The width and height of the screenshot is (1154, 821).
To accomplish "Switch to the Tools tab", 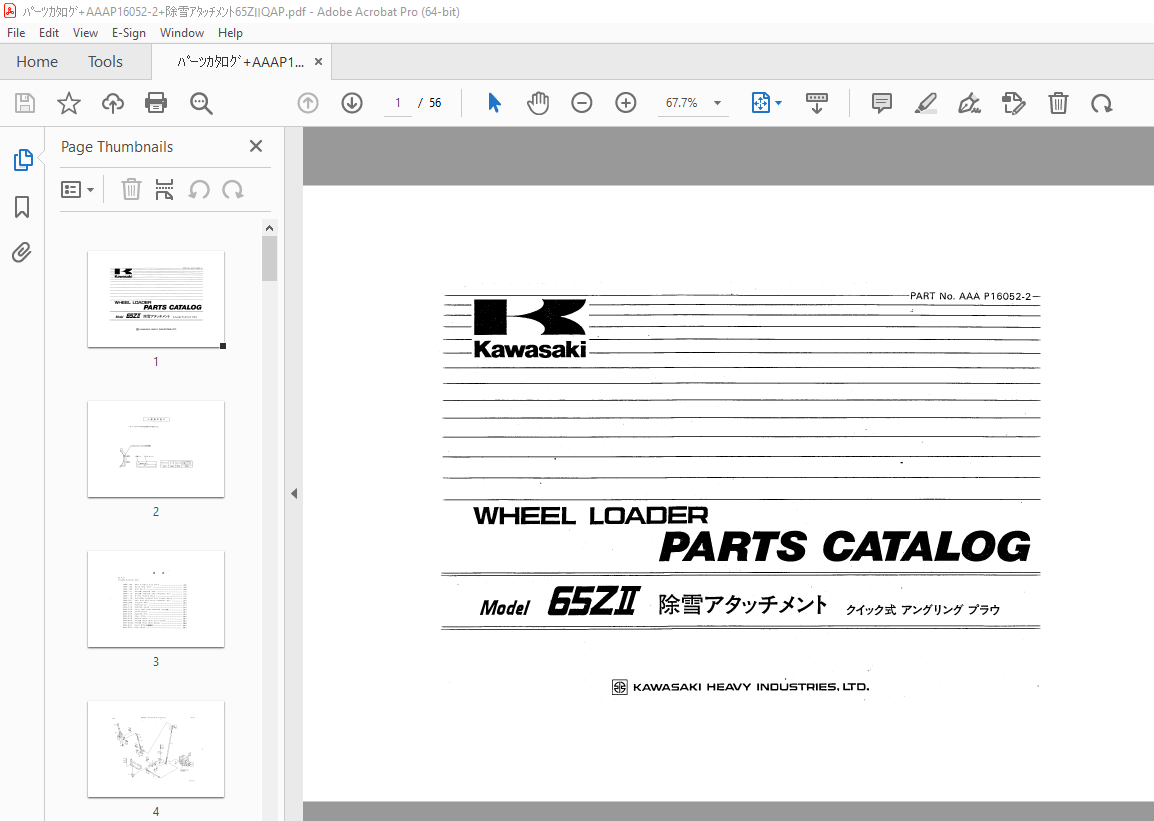I will click(x=105, y=62).
